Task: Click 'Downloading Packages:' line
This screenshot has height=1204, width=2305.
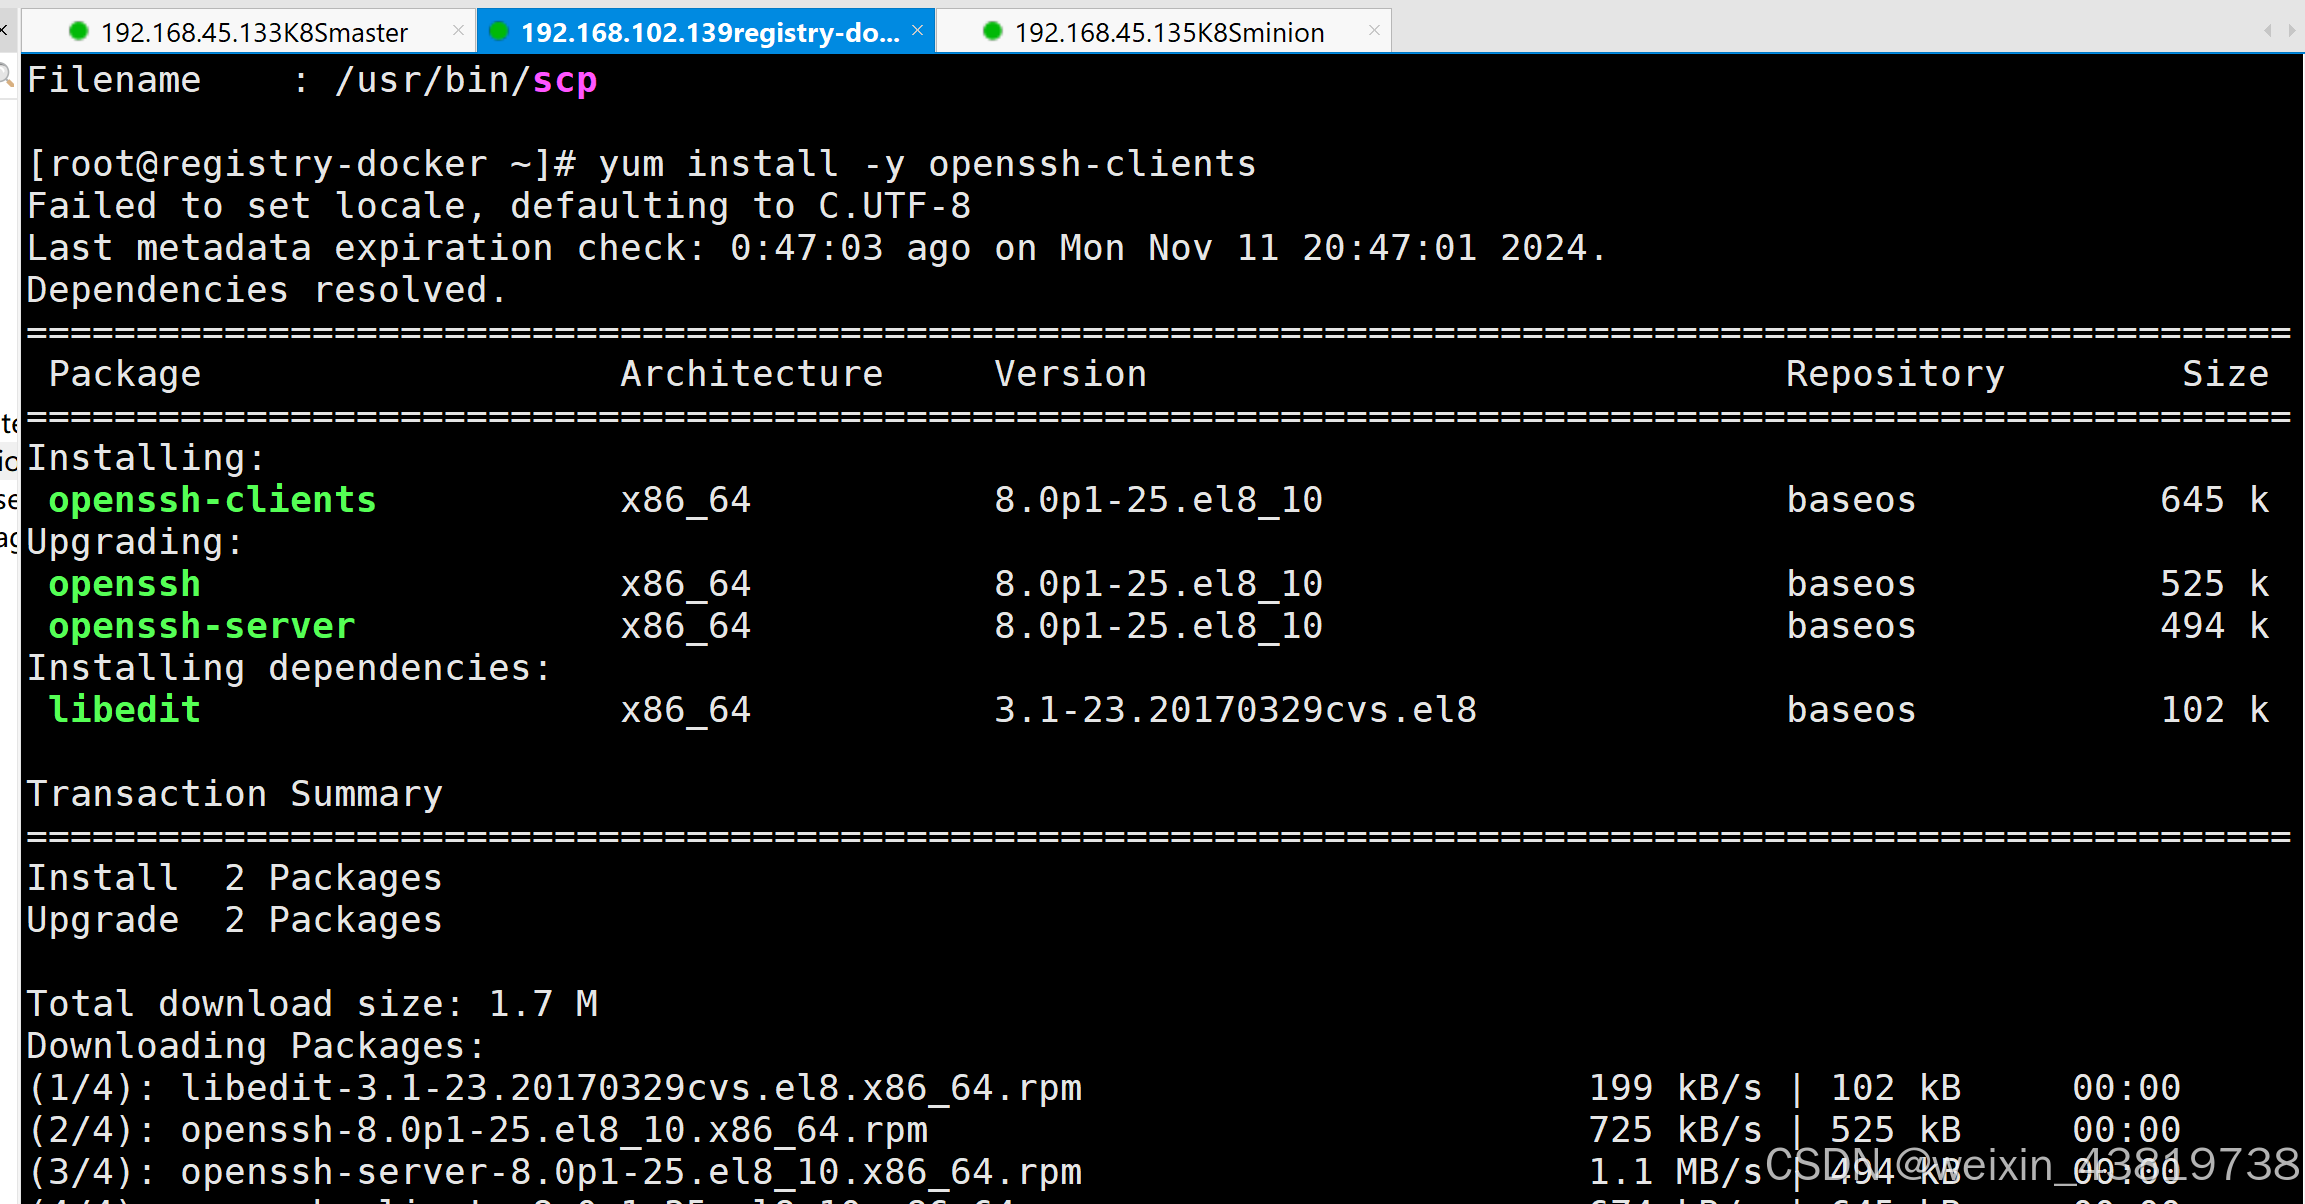Action: pyautogui.click(x=256, y=1046)
